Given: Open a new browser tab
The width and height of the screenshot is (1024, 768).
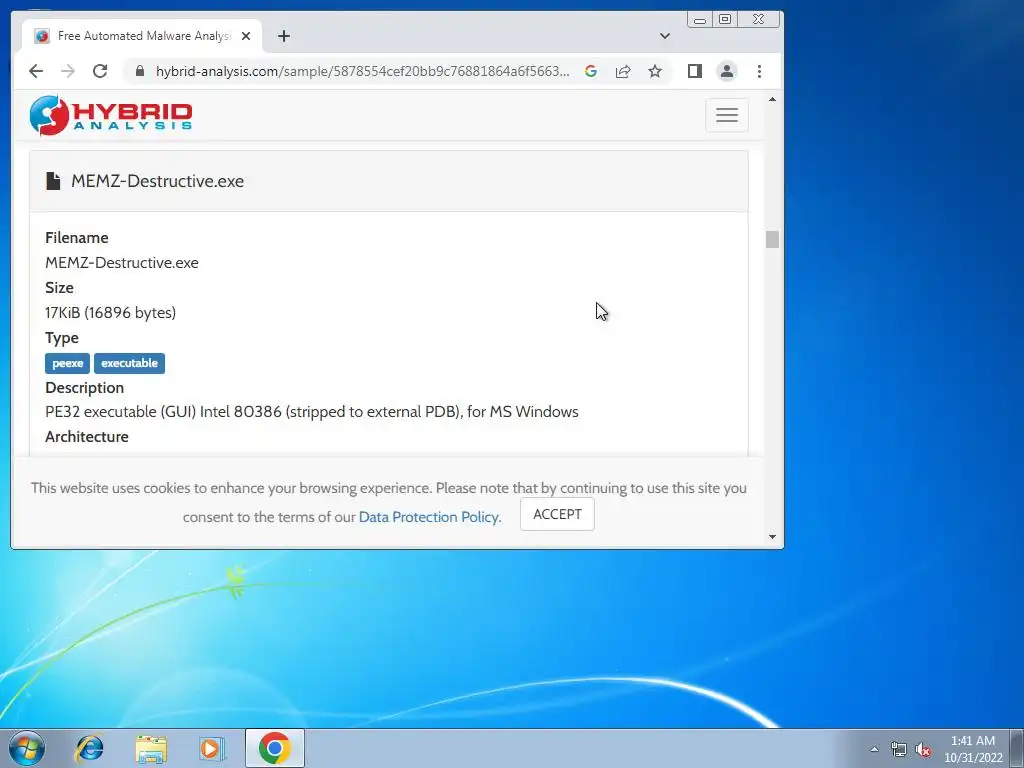Looking at the screenshot, I should coord(283,36).
